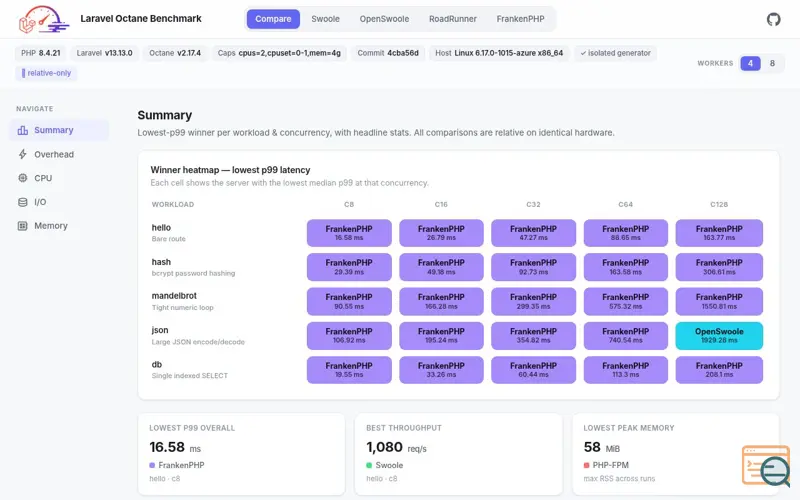
Task: Click the Commit 4cba56d chip
Action: pyautogui.click(x=388, y=53)
